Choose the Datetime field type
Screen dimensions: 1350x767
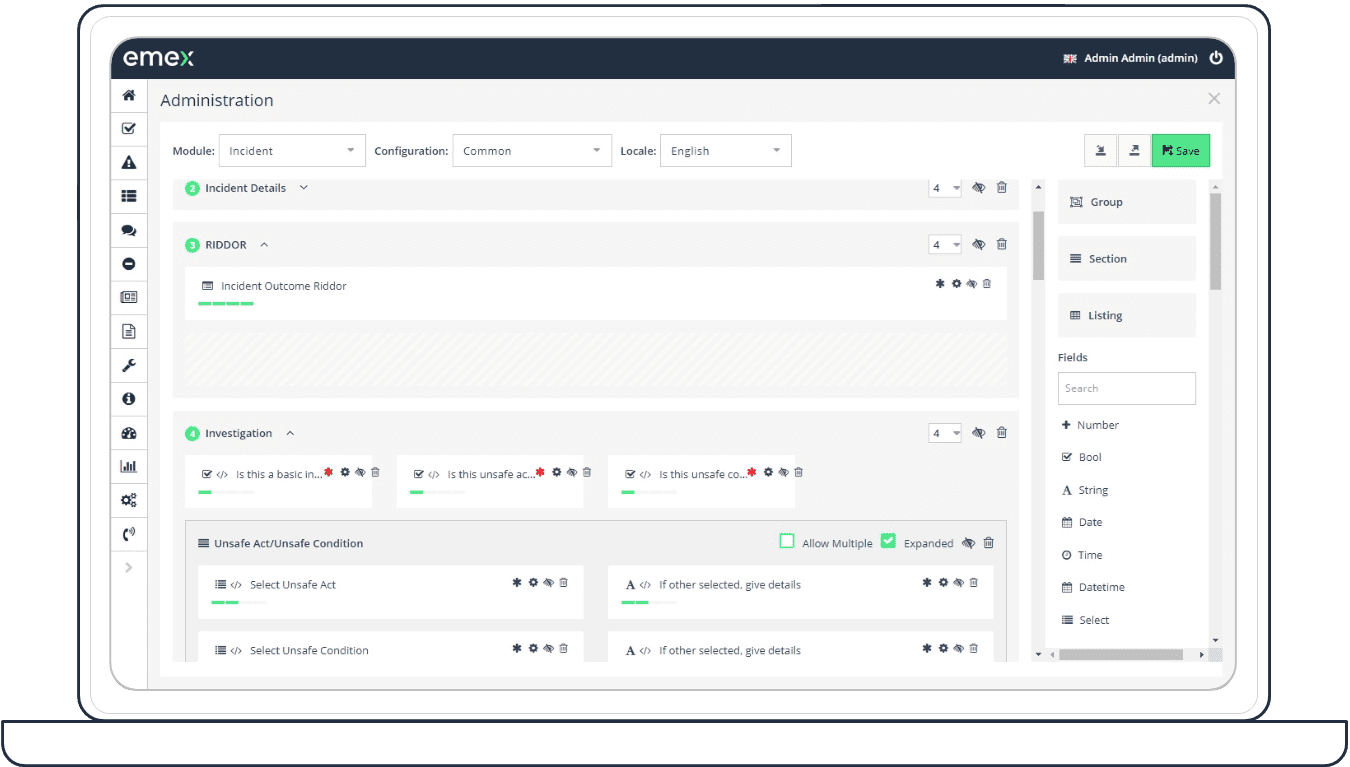coord(1093,587)
